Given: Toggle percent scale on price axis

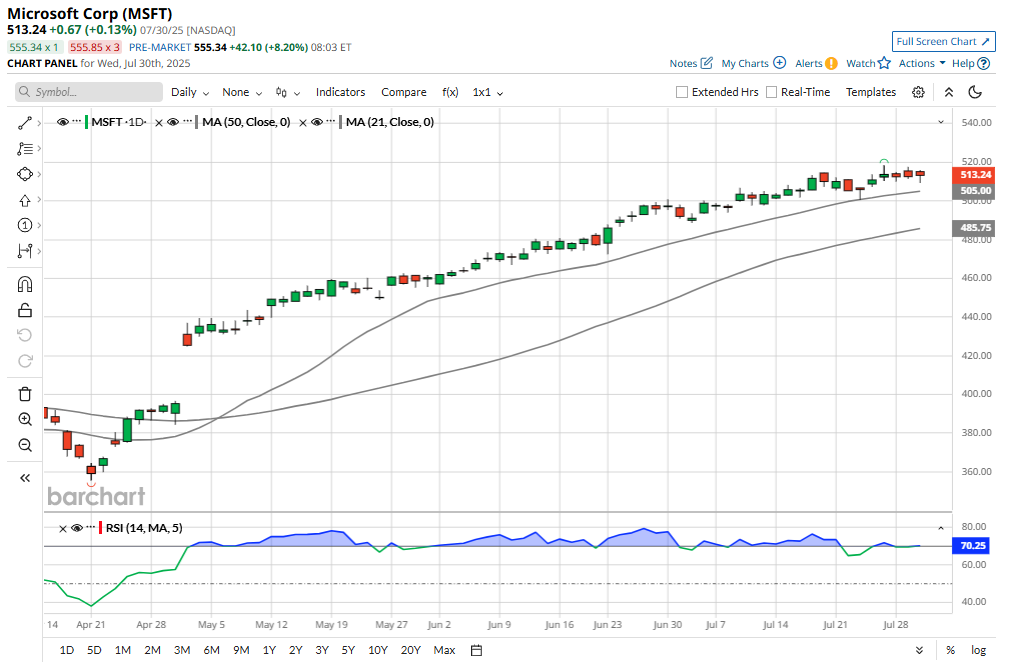Looking at the screenshot, I should (x=951, y=650).
